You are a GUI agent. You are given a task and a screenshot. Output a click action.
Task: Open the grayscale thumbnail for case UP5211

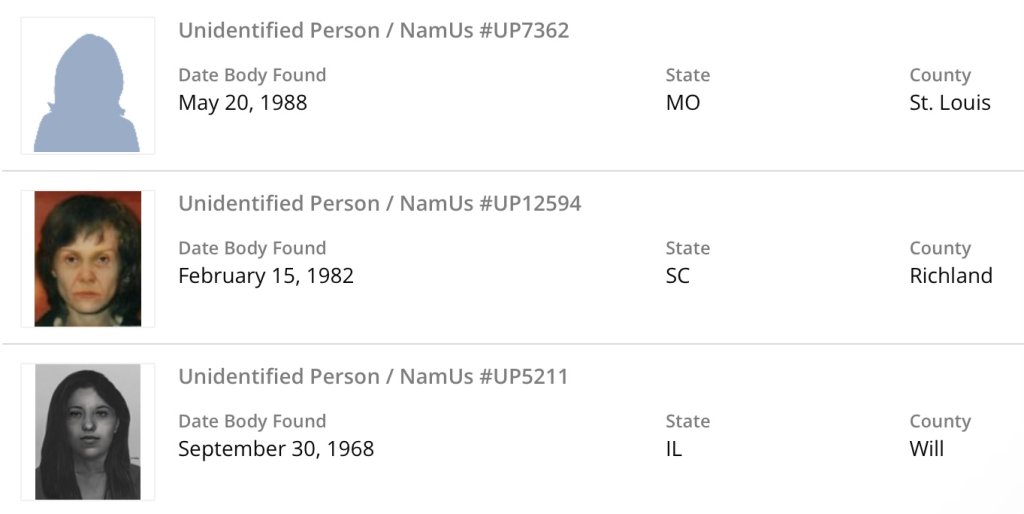coord(87,431)
